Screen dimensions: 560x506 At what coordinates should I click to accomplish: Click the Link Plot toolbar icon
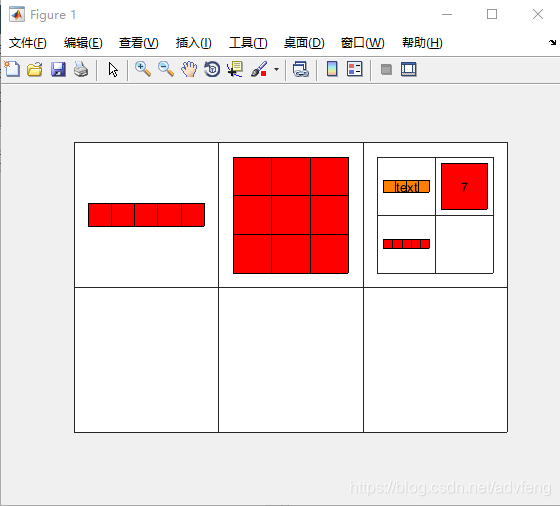point(301,69)
